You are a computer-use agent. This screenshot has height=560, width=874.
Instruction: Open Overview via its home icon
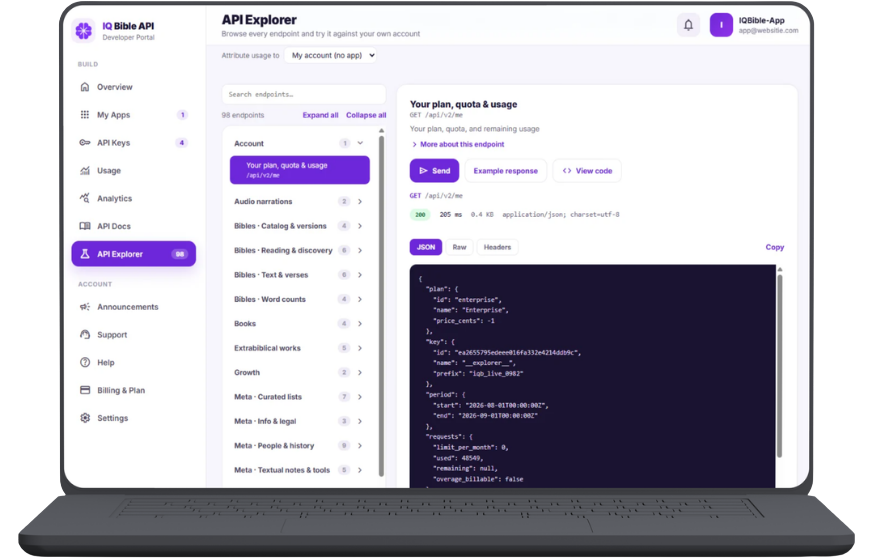pos(85,87)
